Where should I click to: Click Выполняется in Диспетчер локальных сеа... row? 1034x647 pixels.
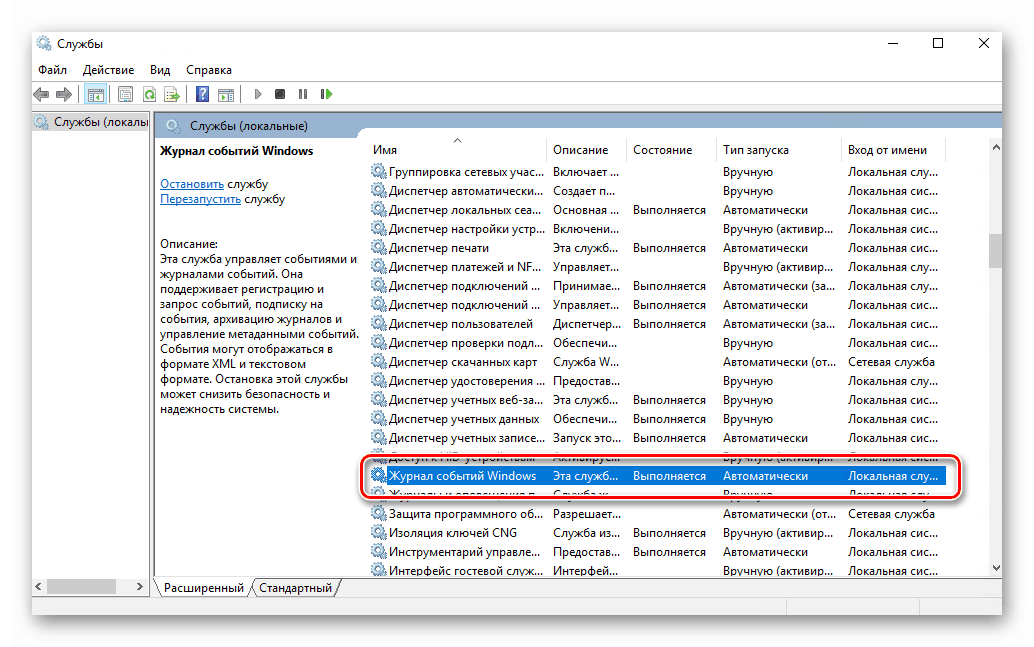669,210
